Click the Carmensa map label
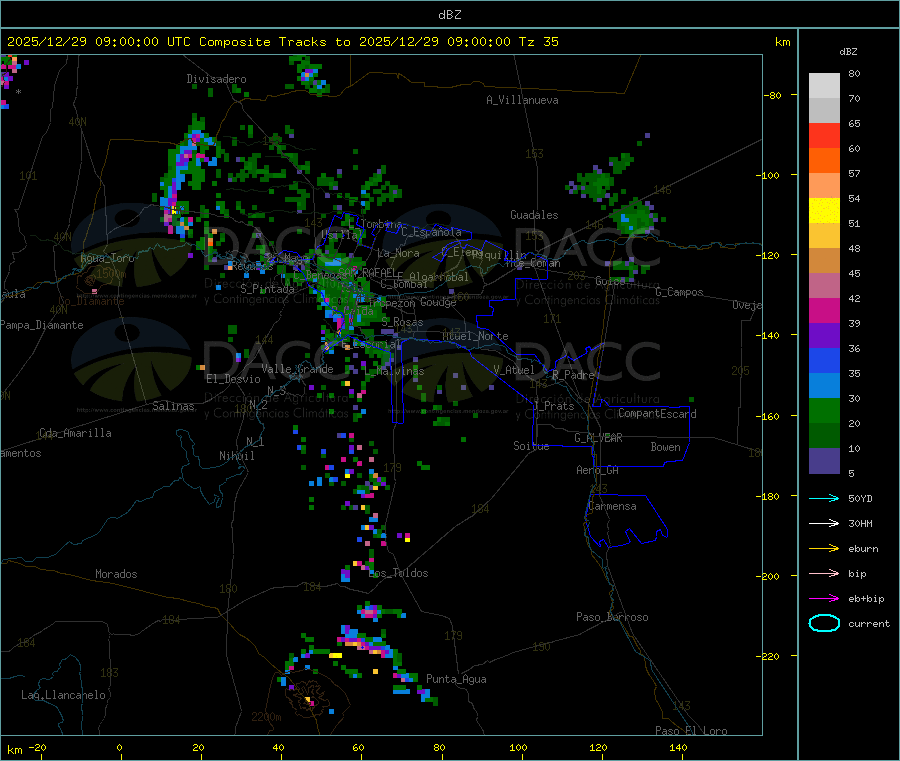The height and width of the screenshot is (761, 900). (612, 507)
